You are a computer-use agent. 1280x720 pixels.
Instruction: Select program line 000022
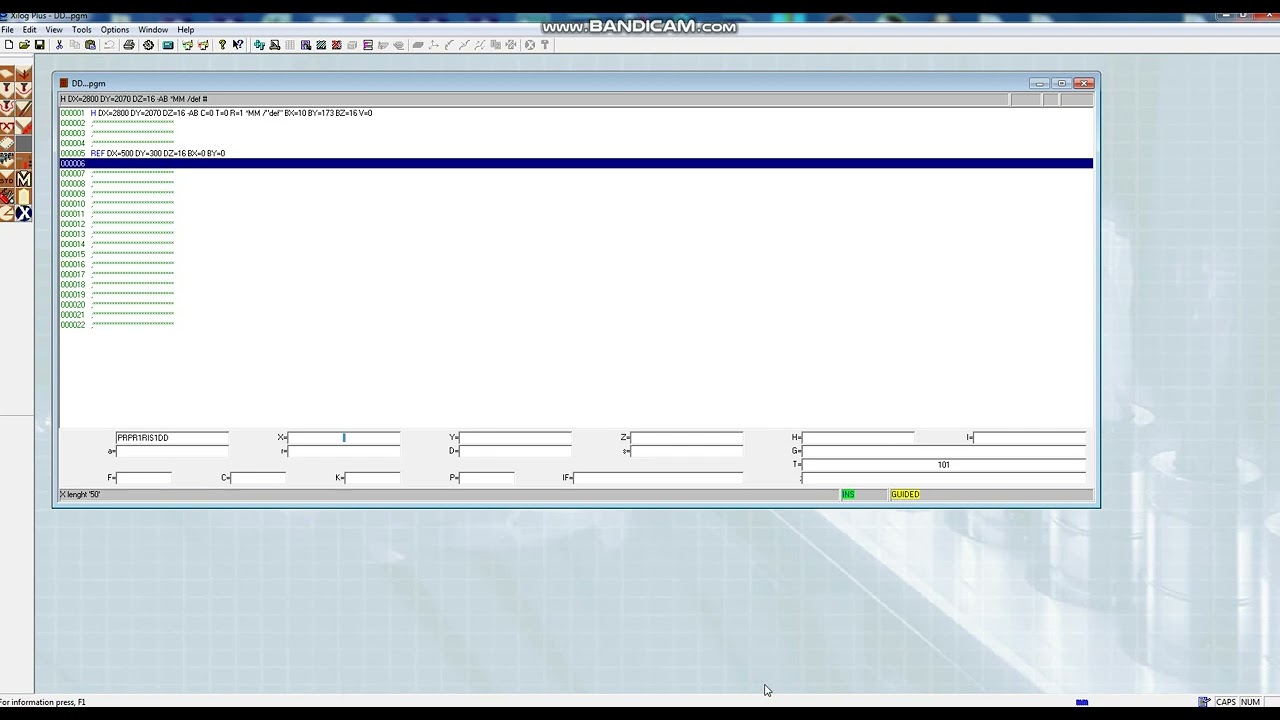tap(576, 324)
